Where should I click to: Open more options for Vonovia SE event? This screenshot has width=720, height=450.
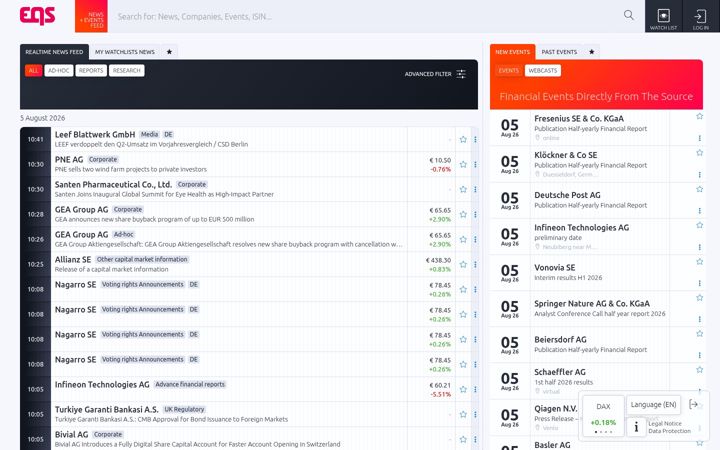[x=699, y=283]
